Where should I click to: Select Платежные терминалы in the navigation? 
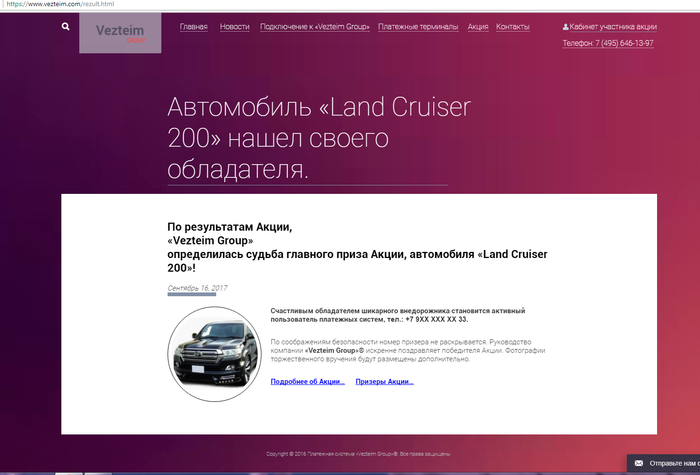(418, 27)
